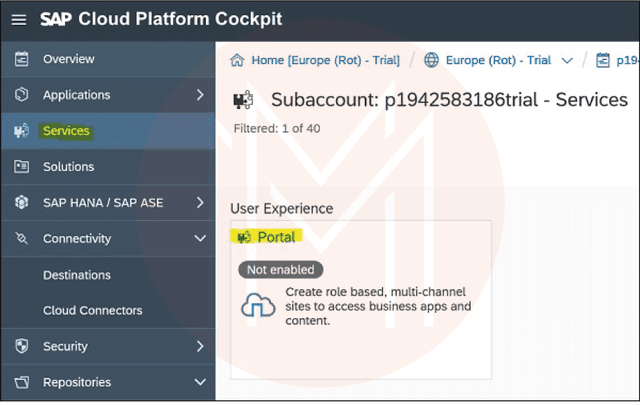Click the Home icon in breadcrumb

pos(238,60)
